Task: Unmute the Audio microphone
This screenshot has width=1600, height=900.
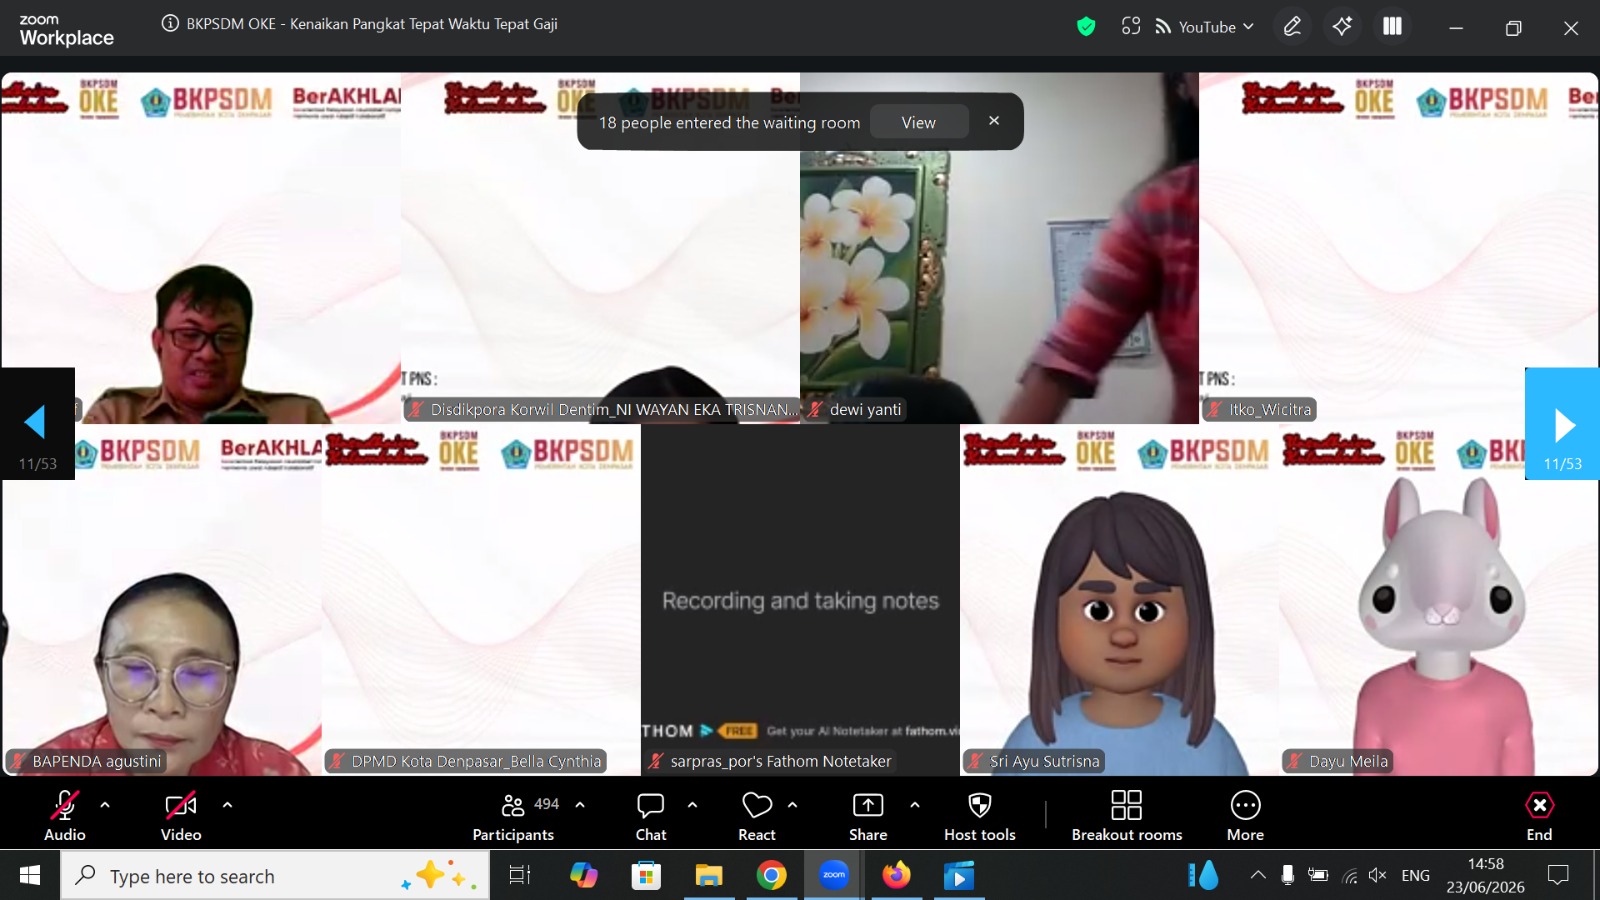Action: point(65,817)
